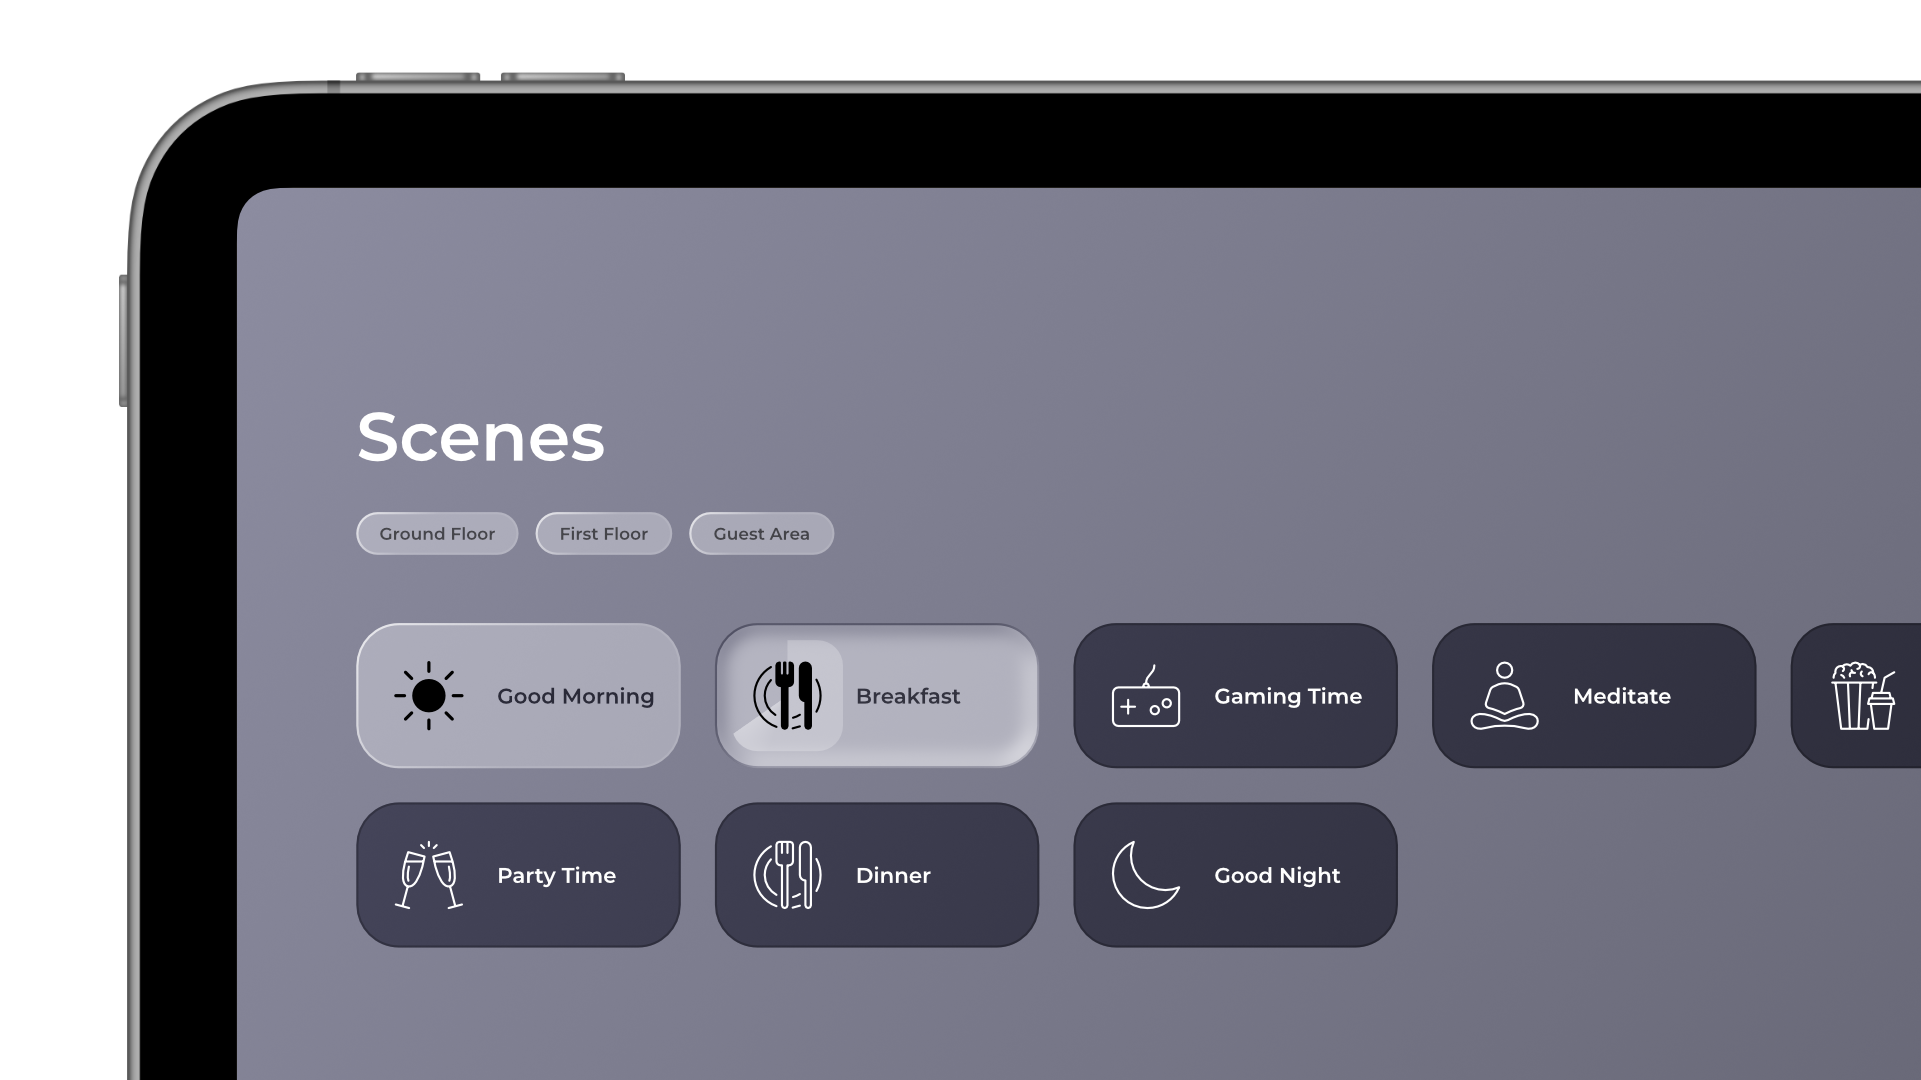
Task: Trigger the Party Time scene
Action: (x=517, y=874)
